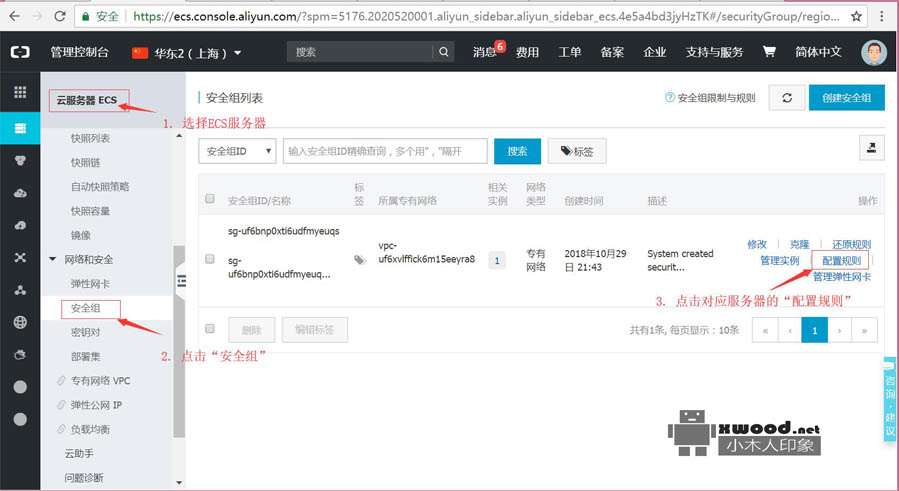The image size is (899, 491).
Task: Click 配置规则 for the security group
Action: pyautogui.click(x=841, y=260)
